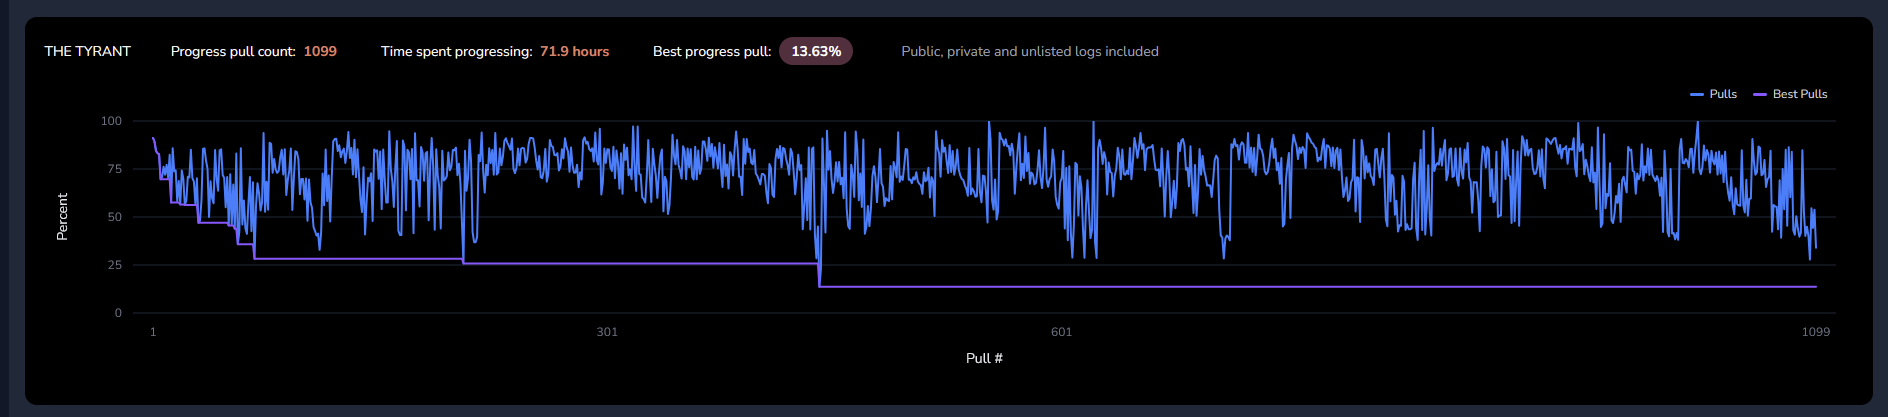Toggle the Best Pulls series in the legend
The height and width of the screenshot is (417, 1888).
(1790, 94)
